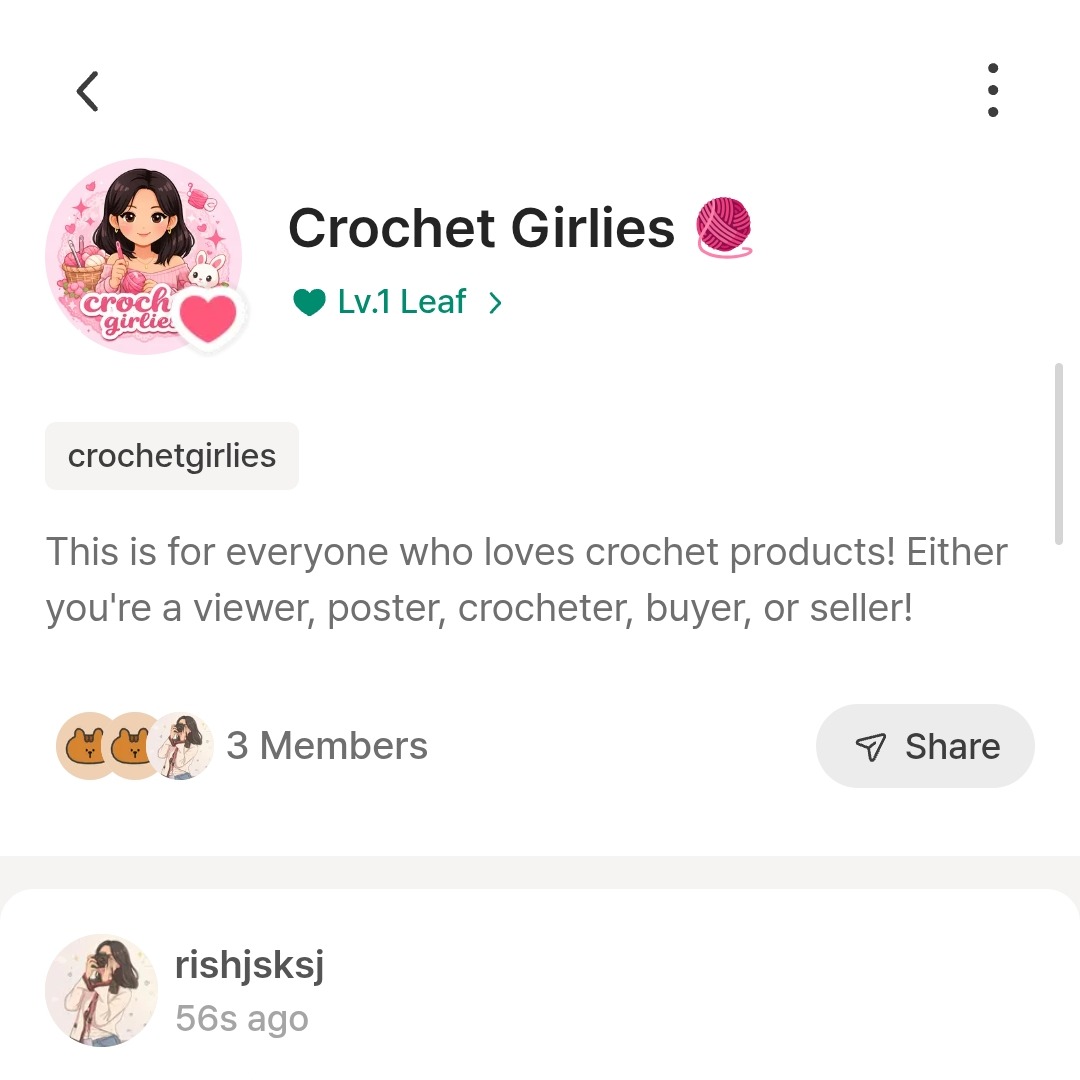The height and width of the screenshot is (1080, 1080).
Task: Click the Crochet Girlies title text
Action: (481, 228)
